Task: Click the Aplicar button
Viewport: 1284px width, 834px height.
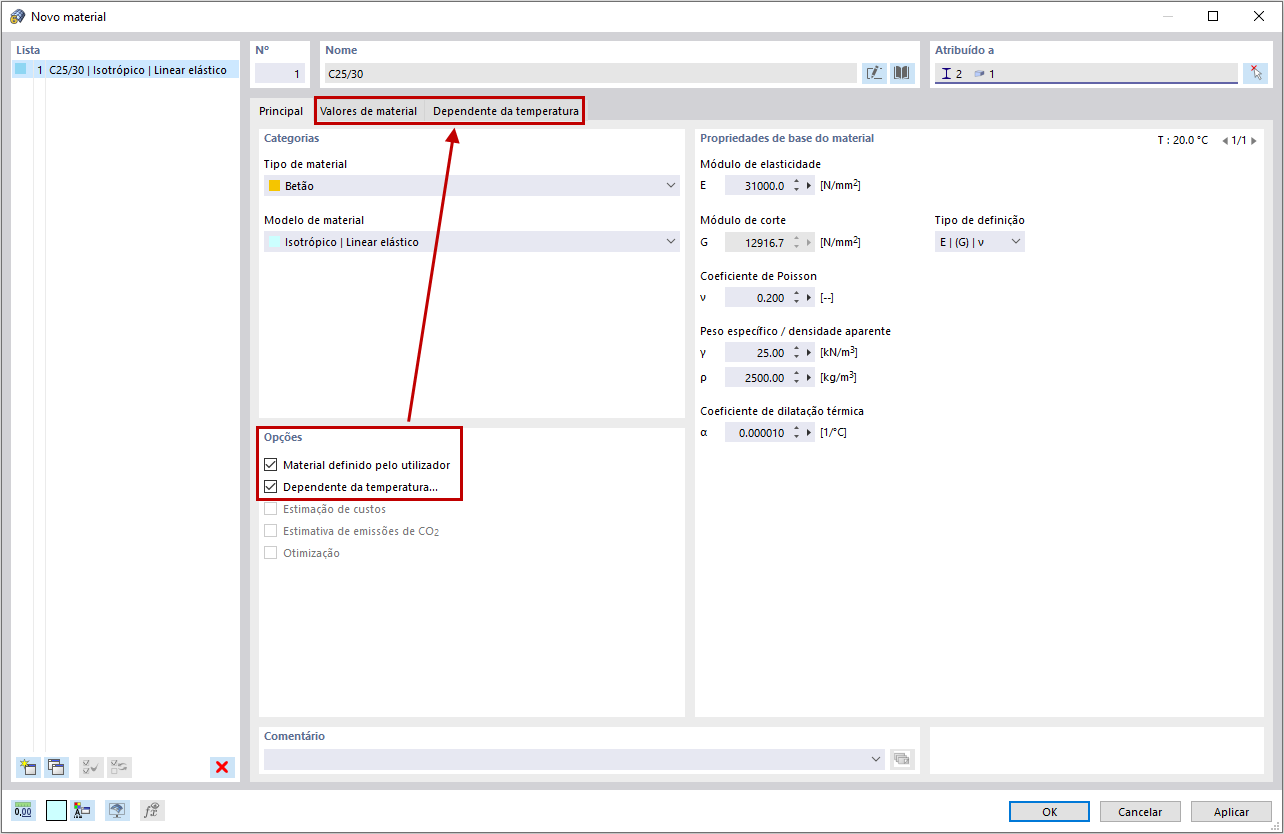Action: coord(1231,812)
